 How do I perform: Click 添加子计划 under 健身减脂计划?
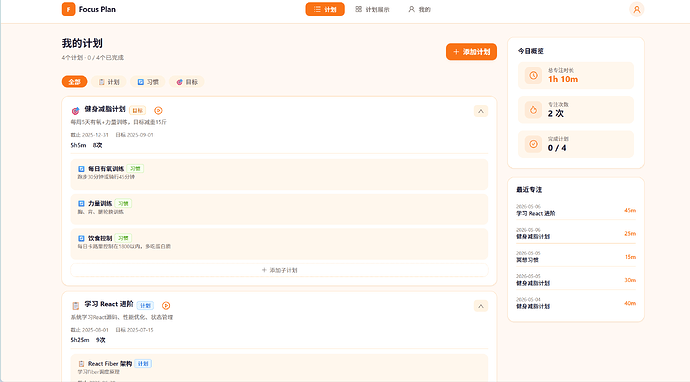pyautogui.click(x=279, y=270)
